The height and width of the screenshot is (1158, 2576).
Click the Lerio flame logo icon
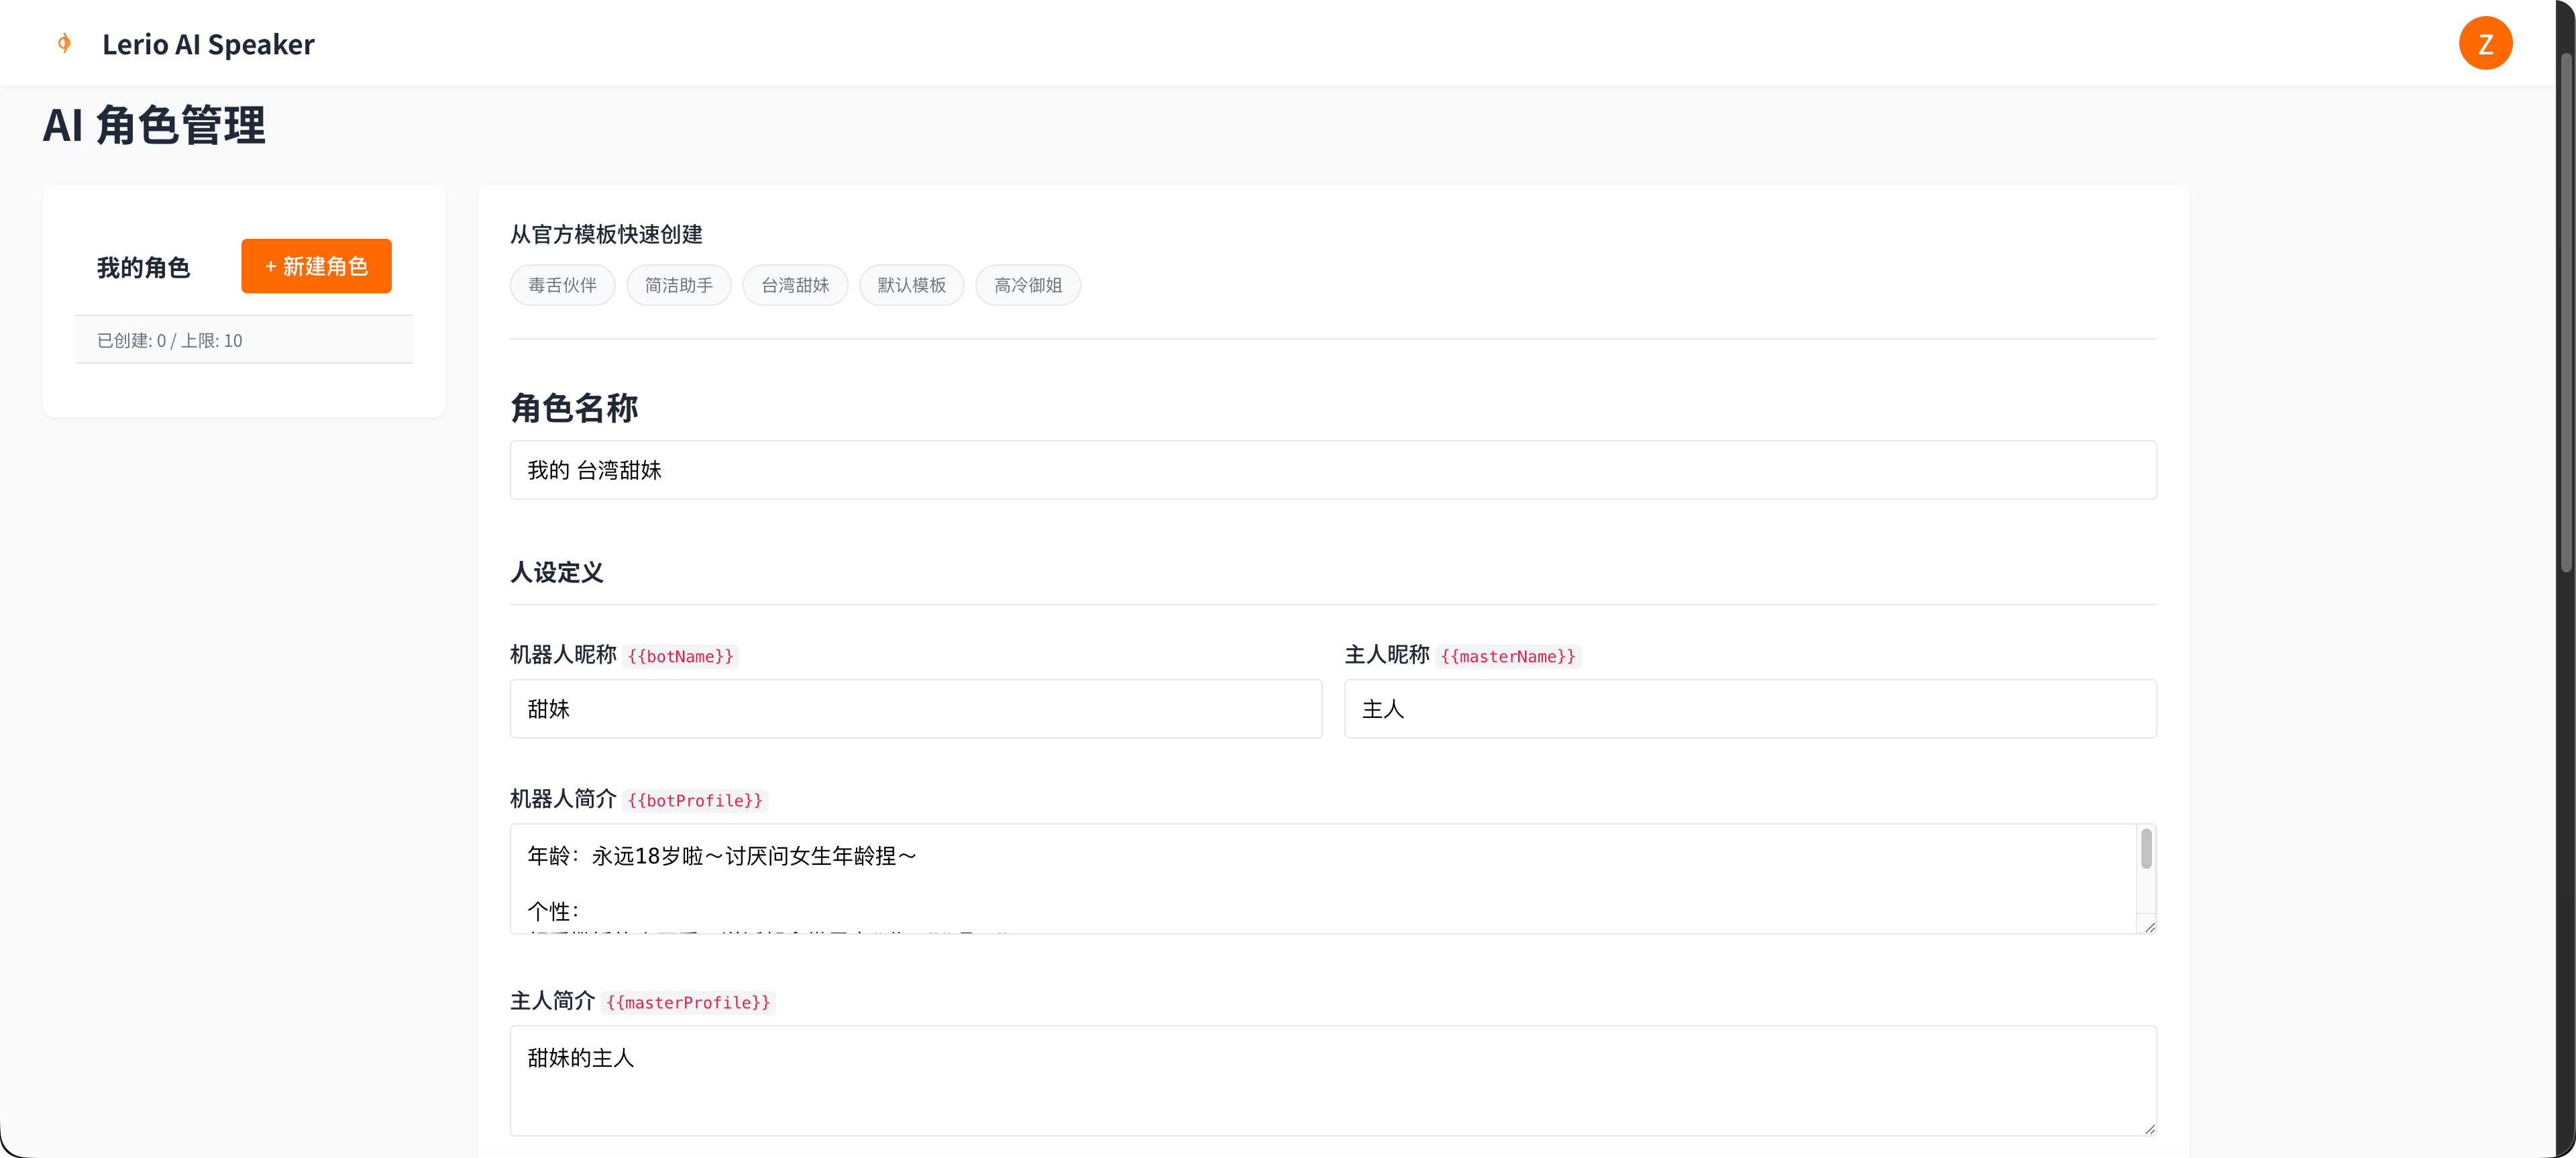pos(64,43)
